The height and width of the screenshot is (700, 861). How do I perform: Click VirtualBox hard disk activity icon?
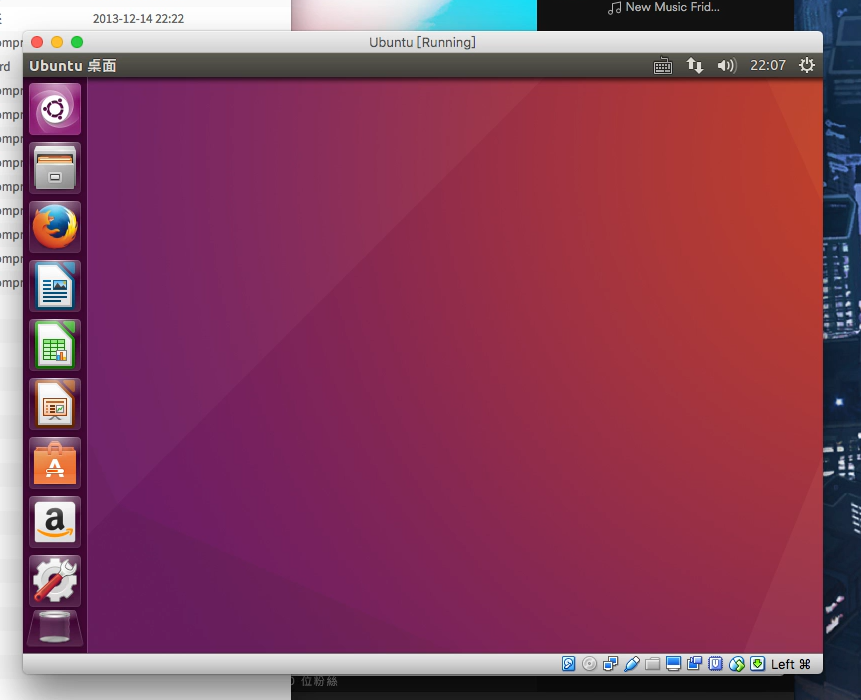tap(568, 664)
